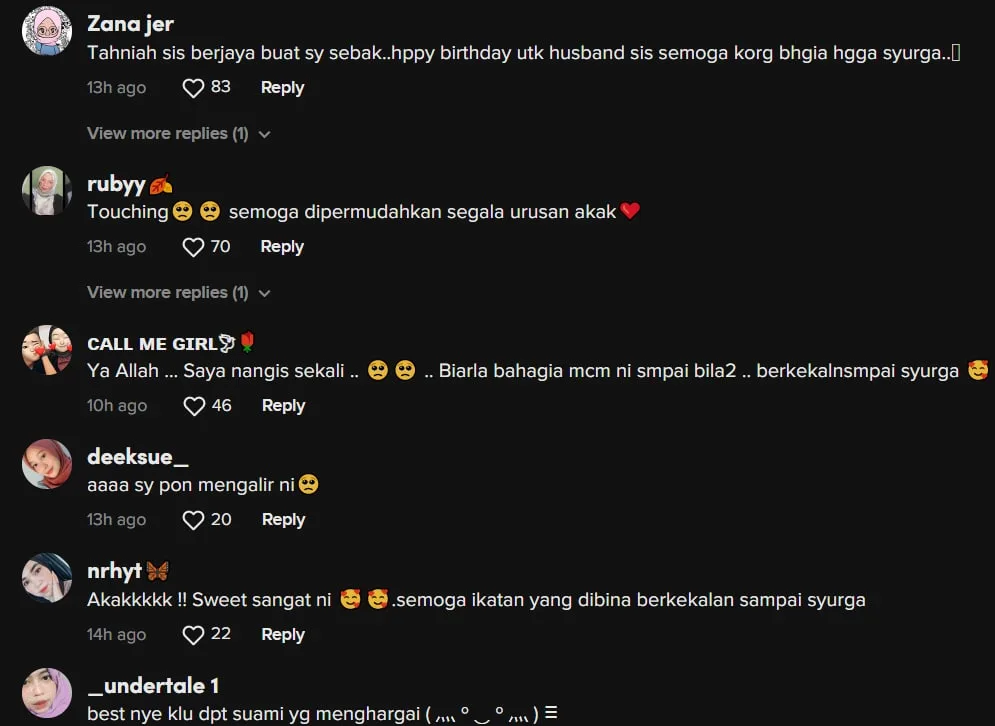
Task: Reply to CALL ME GIRL comment
Action: [284, 406]
